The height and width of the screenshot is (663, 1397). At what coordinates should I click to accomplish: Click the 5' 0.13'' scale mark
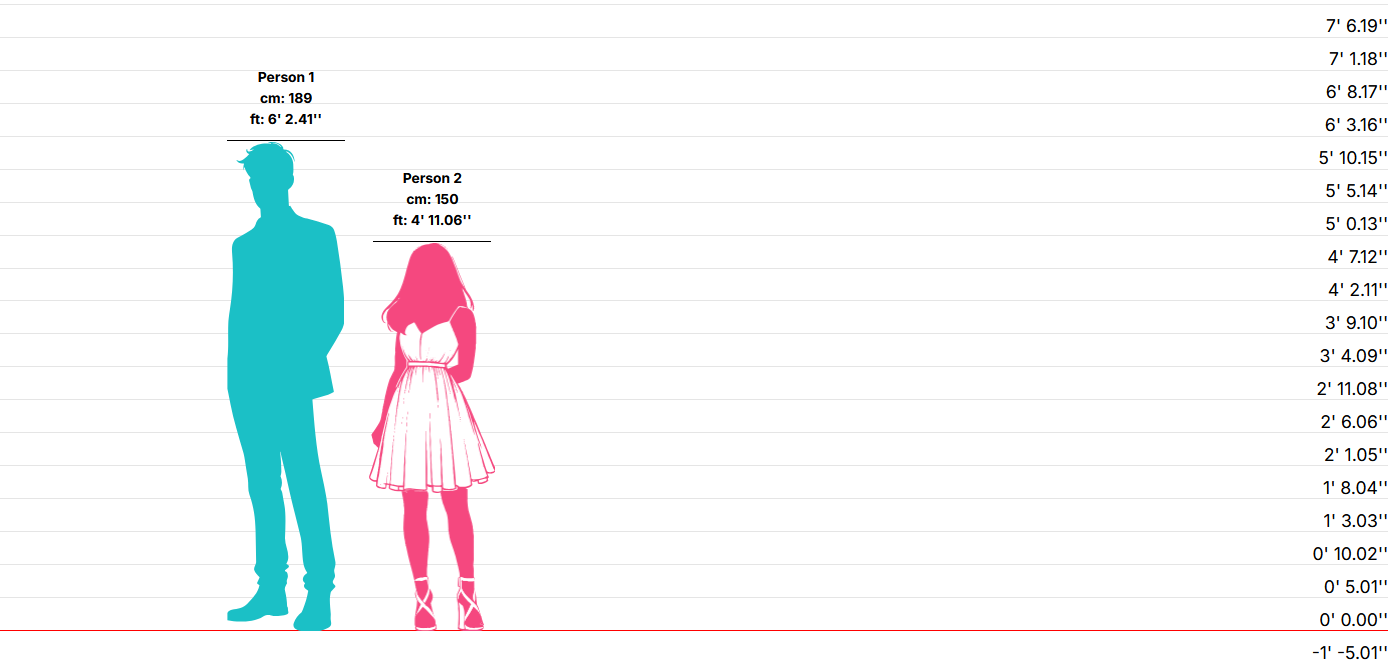click(1357, 224)
